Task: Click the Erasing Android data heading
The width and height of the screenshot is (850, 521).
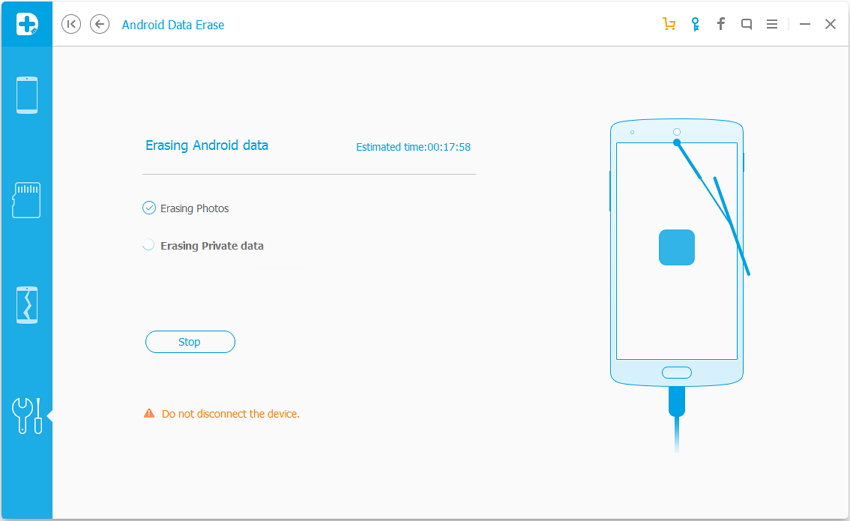Action: pyautogui.click(x=207, y=145)
